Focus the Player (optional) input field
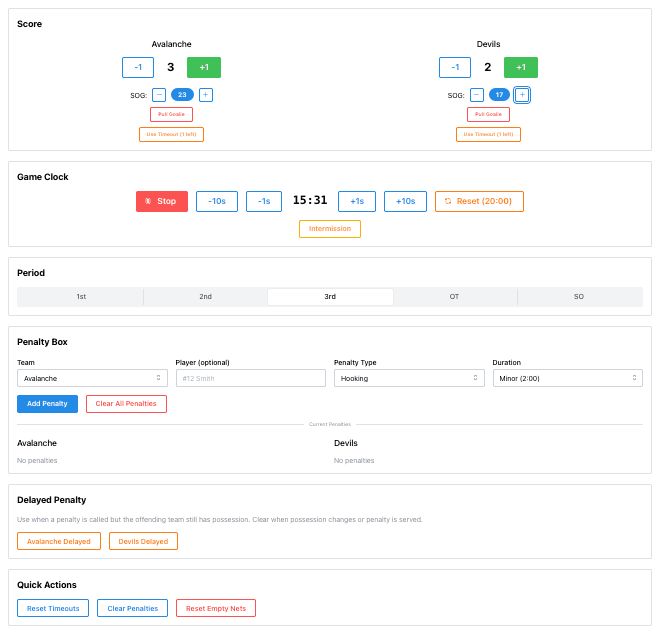The image size is (662, 634). click(251, 378)
